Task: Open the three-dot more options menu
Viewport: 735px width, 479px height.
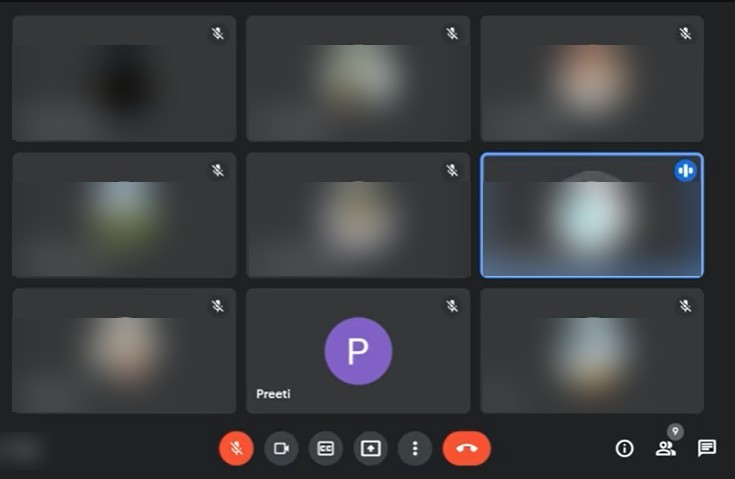Action: pos(415,449)
